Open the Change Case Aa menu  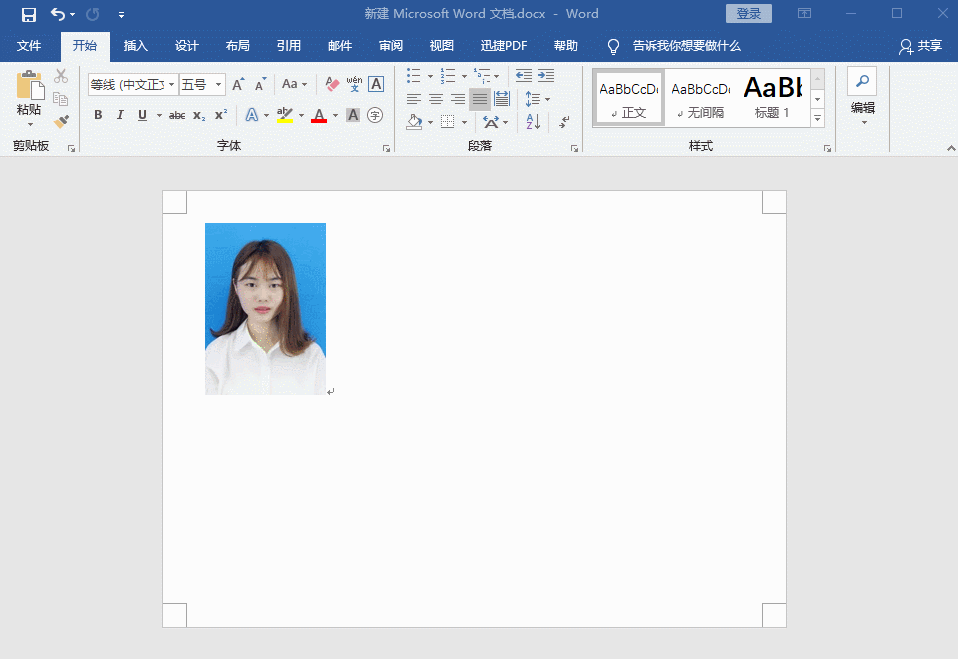[x=294, y=84]
